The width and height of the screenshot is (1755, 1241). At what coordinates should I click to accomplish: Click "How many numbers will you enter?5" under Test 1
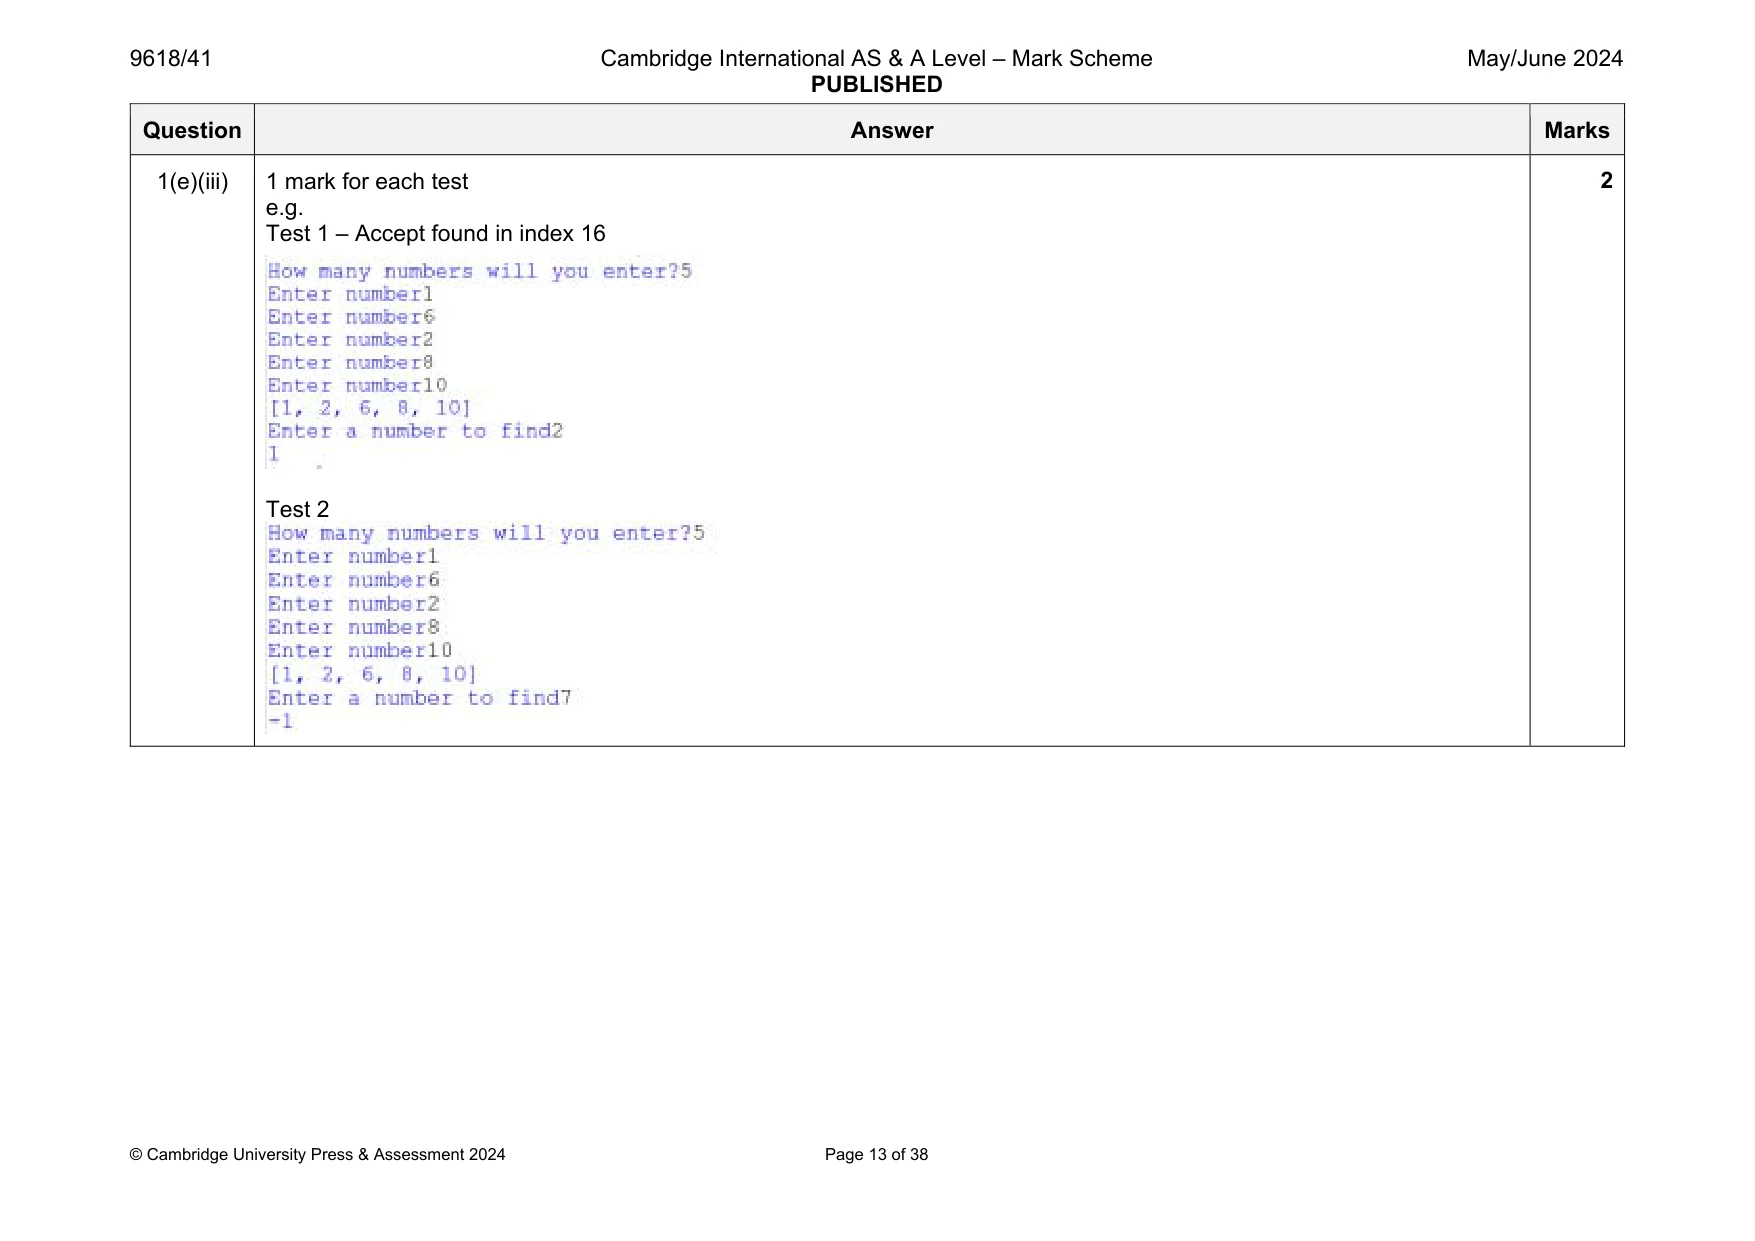(x=480, y=271)
